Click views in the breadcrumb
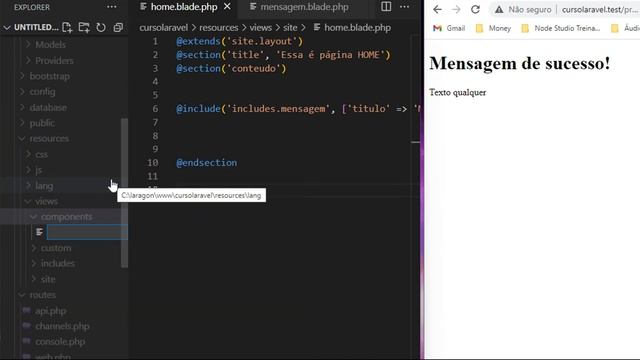640x360 pixels. click(260, 27)
